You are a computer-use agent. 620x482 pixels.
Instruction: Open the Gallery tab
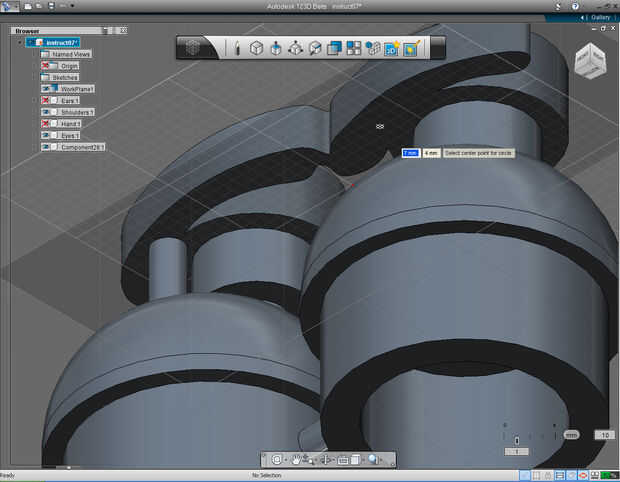coord(599,17)
